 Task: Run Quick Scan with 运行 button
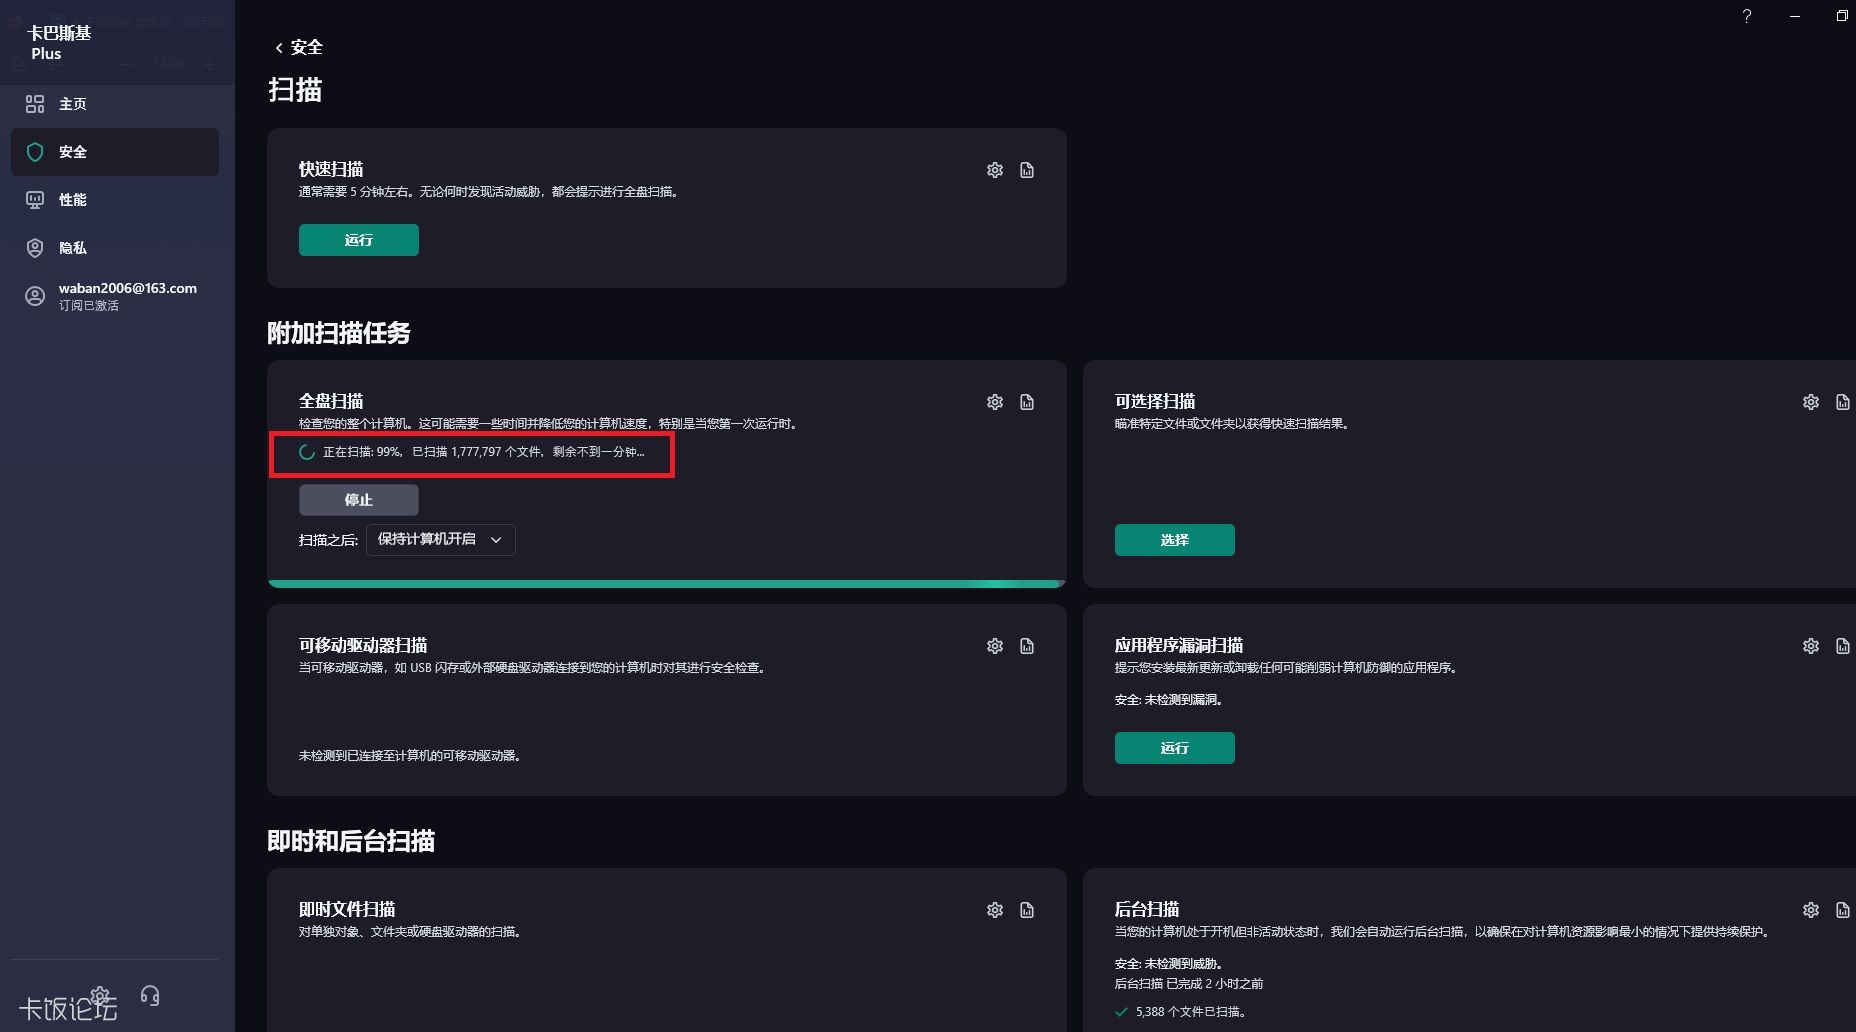click(x=359, y=240)
